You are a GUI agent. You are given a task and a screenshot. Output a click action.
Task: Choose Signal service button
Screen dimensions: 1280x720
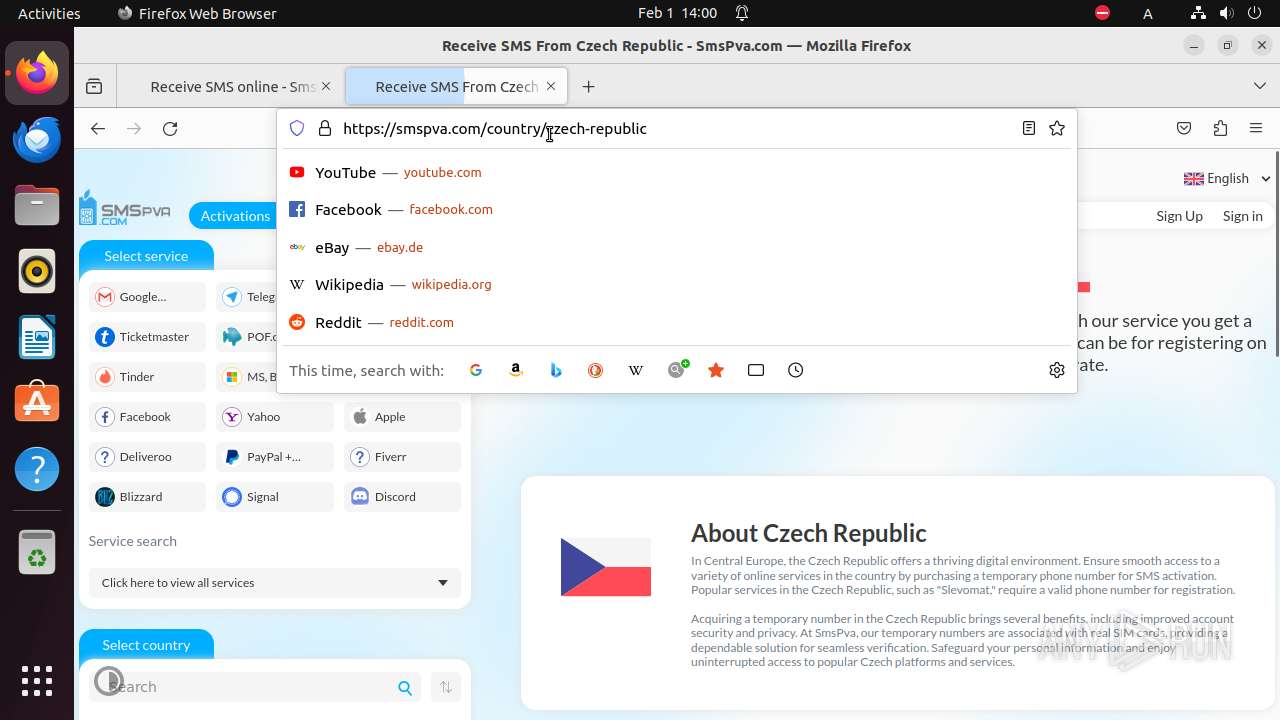pos(275,497)
